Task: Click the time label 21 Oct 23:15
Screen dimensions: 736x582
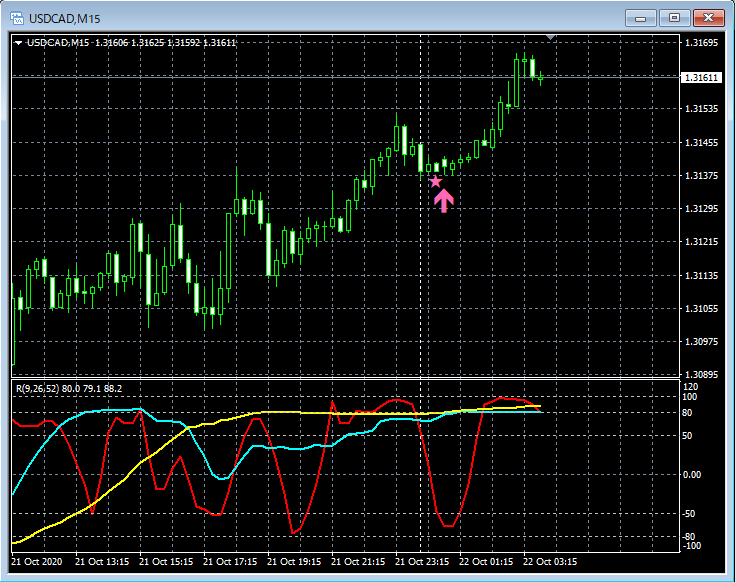Action: click(422, 561)
